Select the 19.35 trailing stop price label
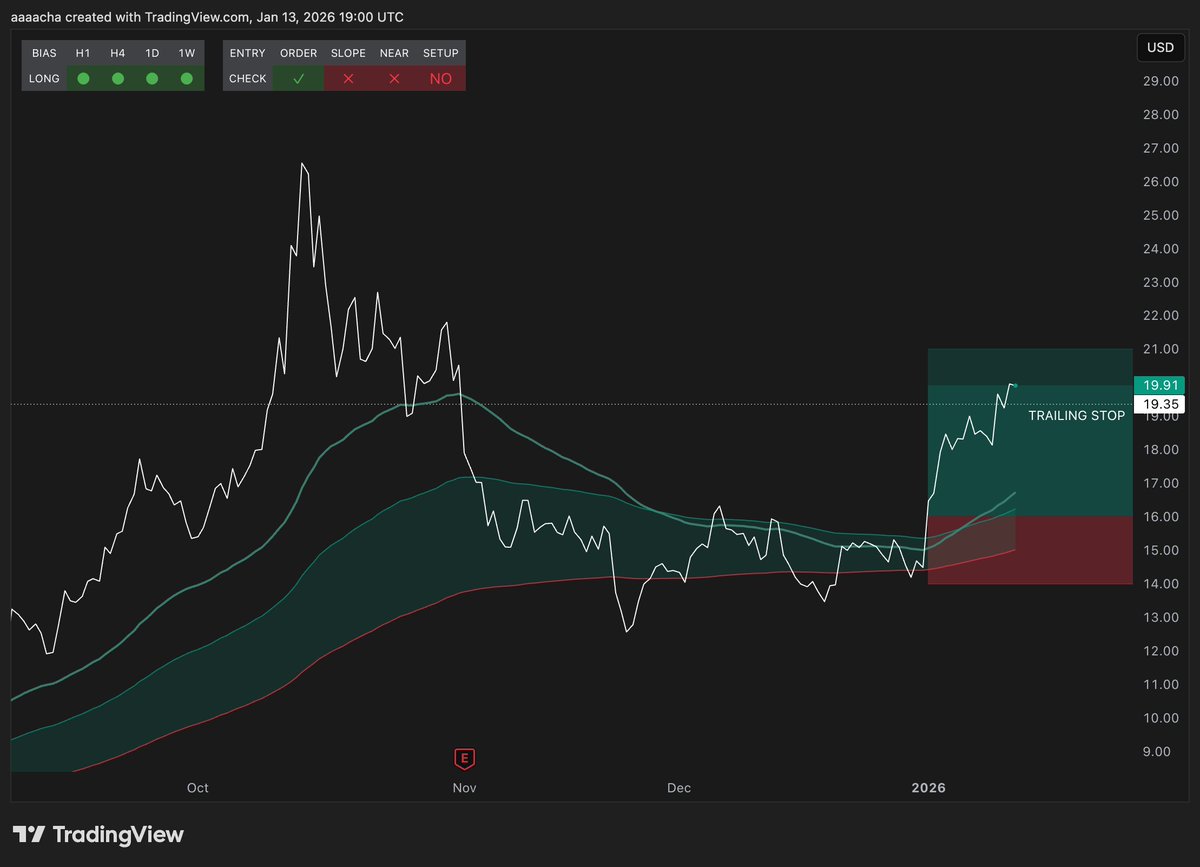The width and height of the screenshot is (1200, 867). point(1158,404)
